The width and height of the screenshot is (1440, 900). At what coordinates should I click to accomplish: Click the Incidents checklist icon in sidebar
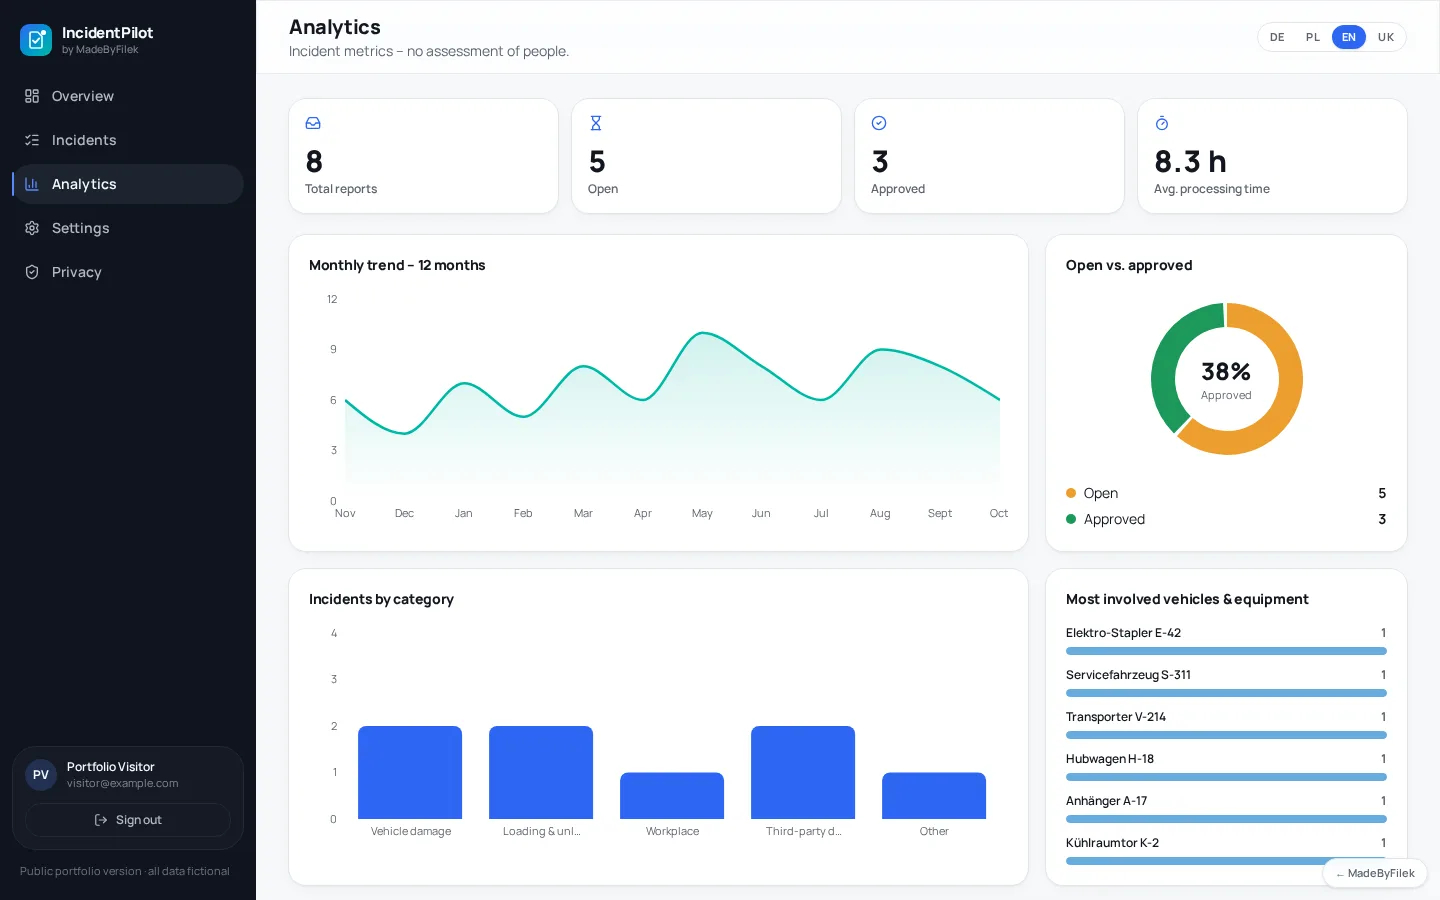32,140
